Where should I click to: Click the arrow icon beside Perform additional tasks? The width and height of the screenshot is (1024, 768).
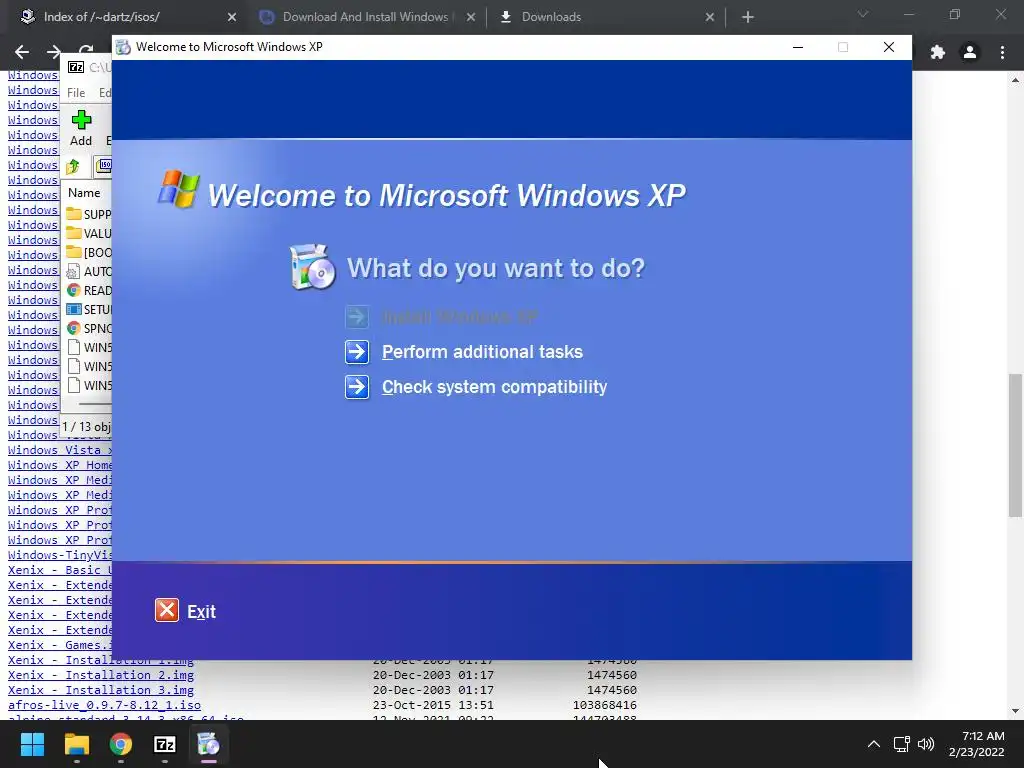(357, 352)
